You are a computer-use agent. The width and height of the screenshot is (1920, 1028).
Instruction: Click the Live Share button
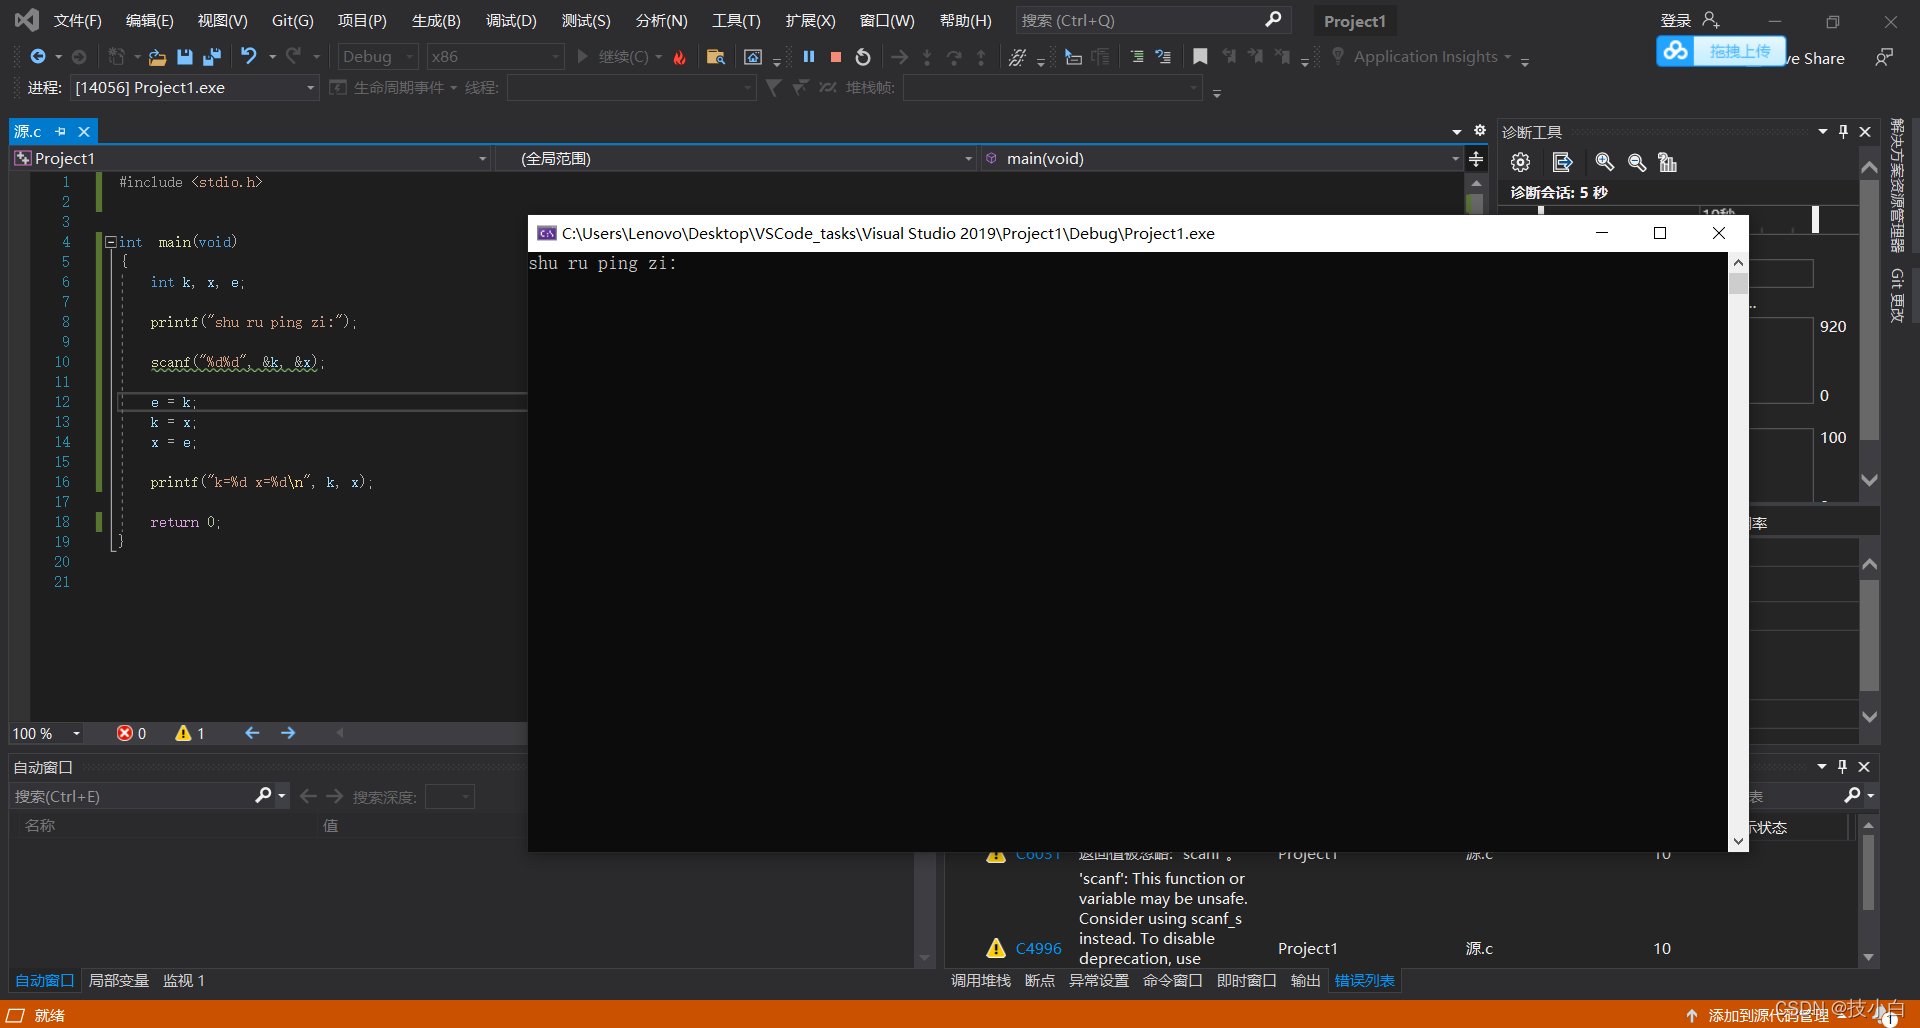(x=1816, y=58)
